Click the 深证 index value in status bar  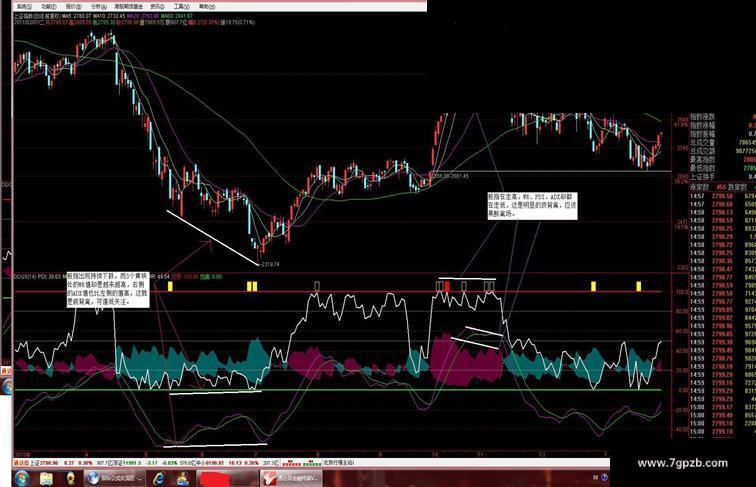pos(132,463)
